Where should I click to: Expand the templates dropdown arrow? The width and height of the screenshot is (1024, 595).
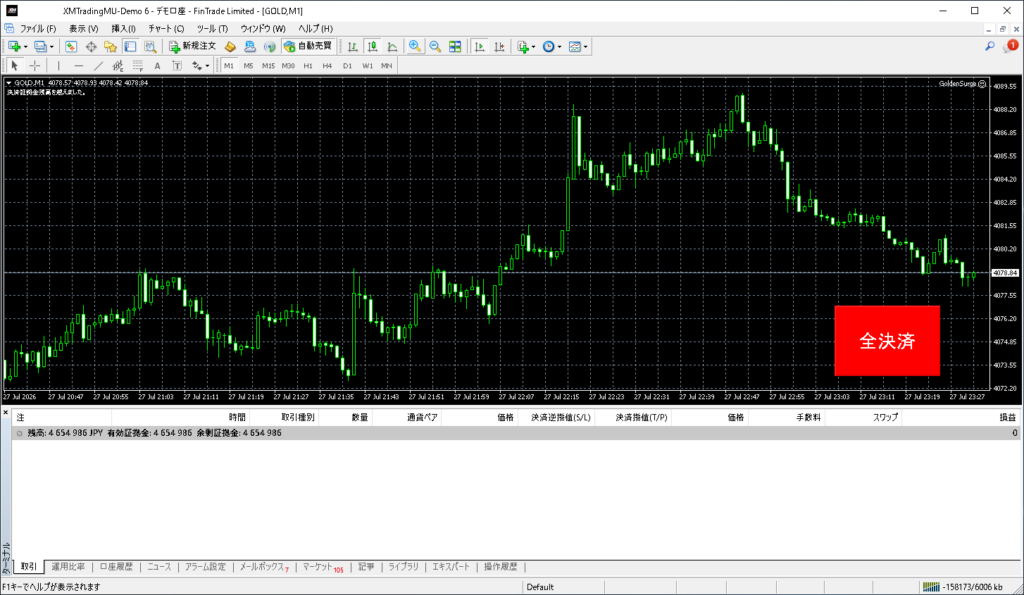[x=586, y=47]
